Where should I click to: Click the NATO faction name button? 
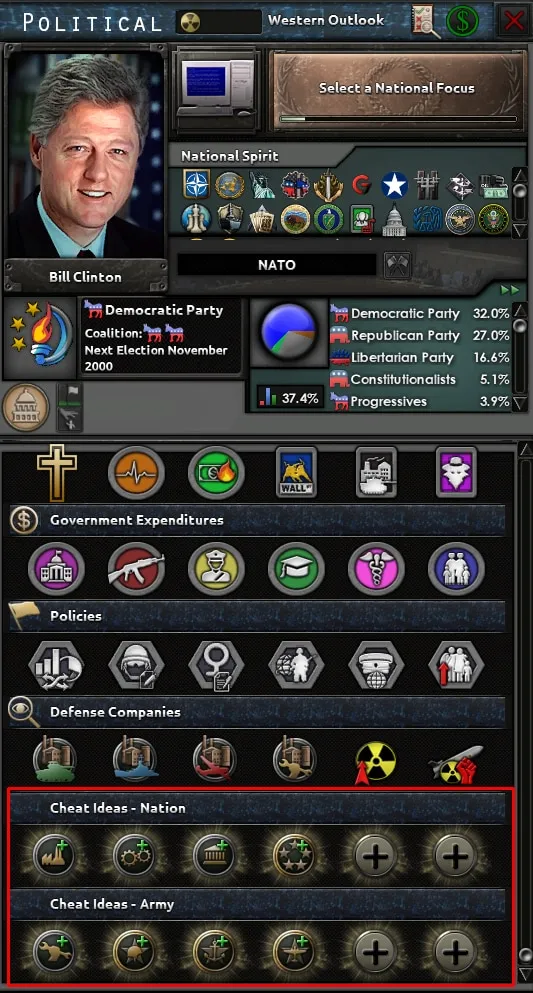(277, 265)
